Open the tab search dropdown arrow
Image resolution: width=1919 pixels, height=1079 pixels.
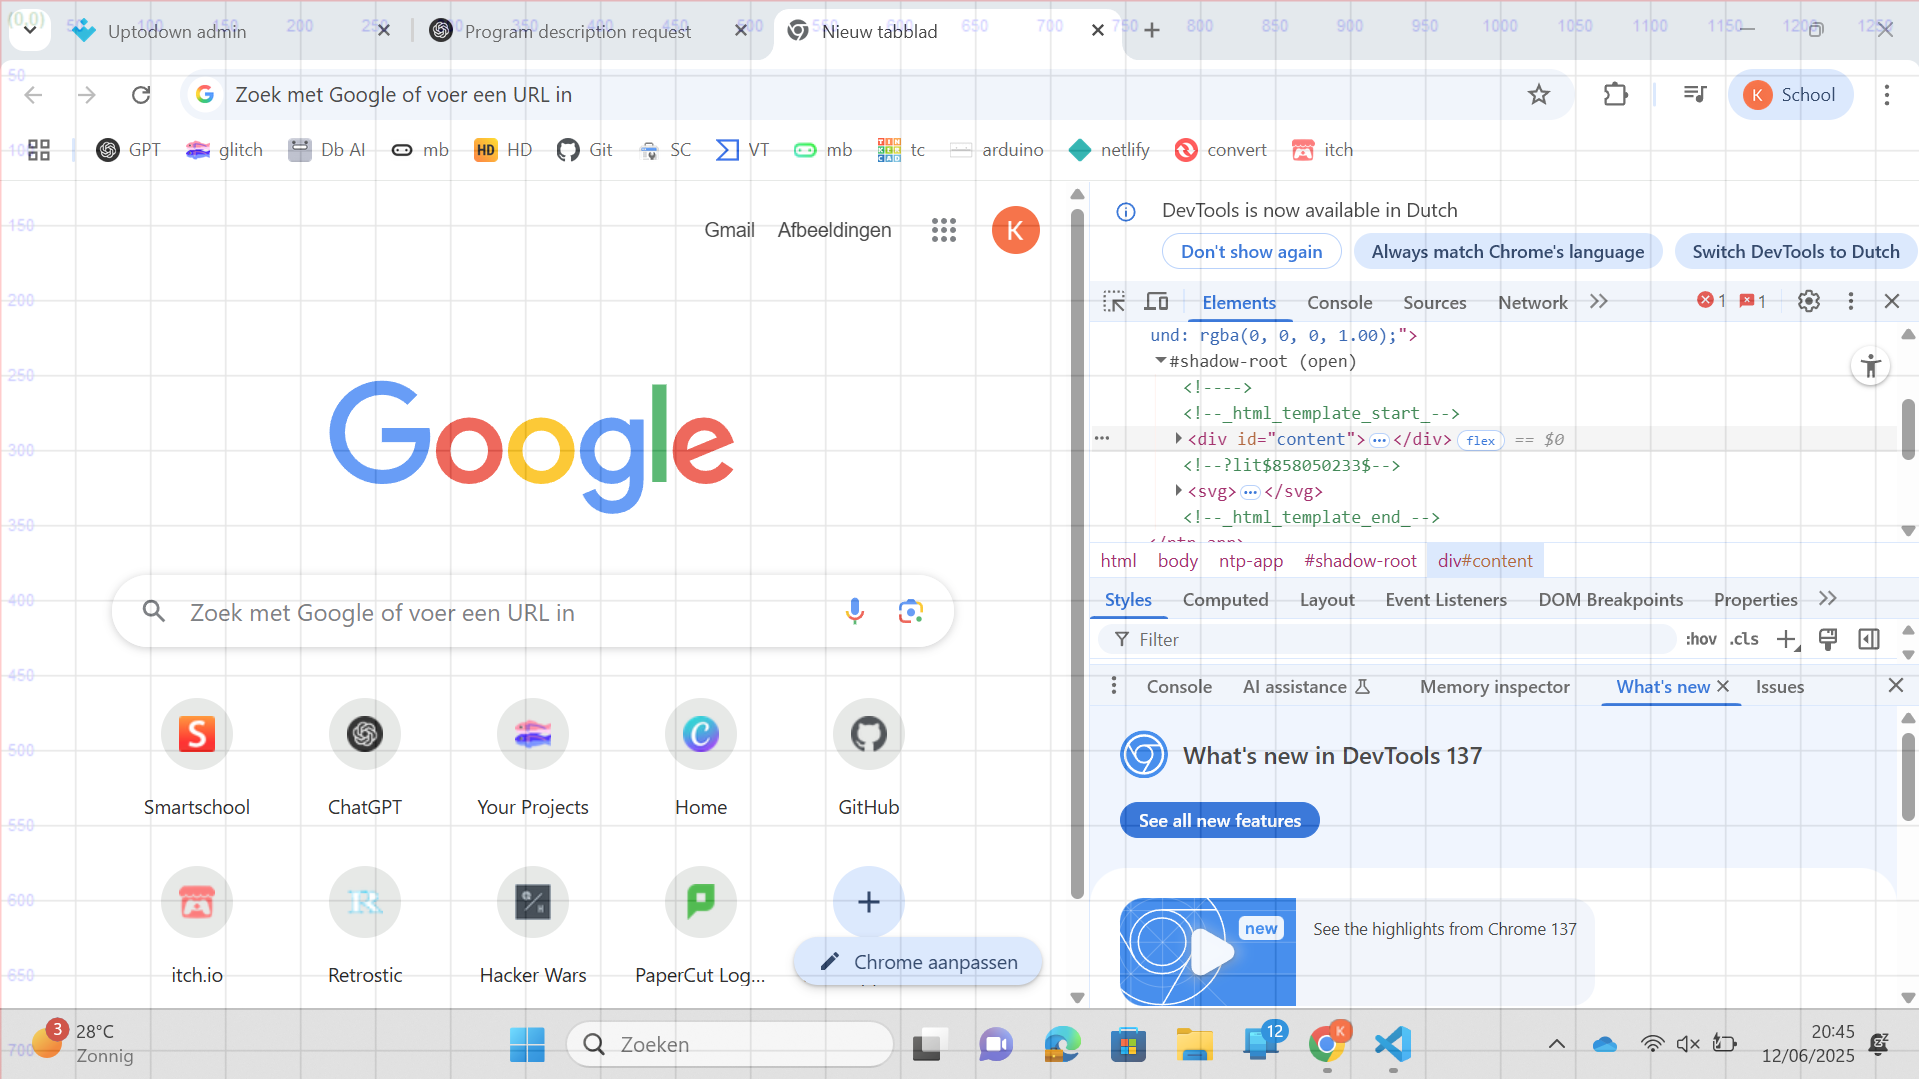click(30, 30)
